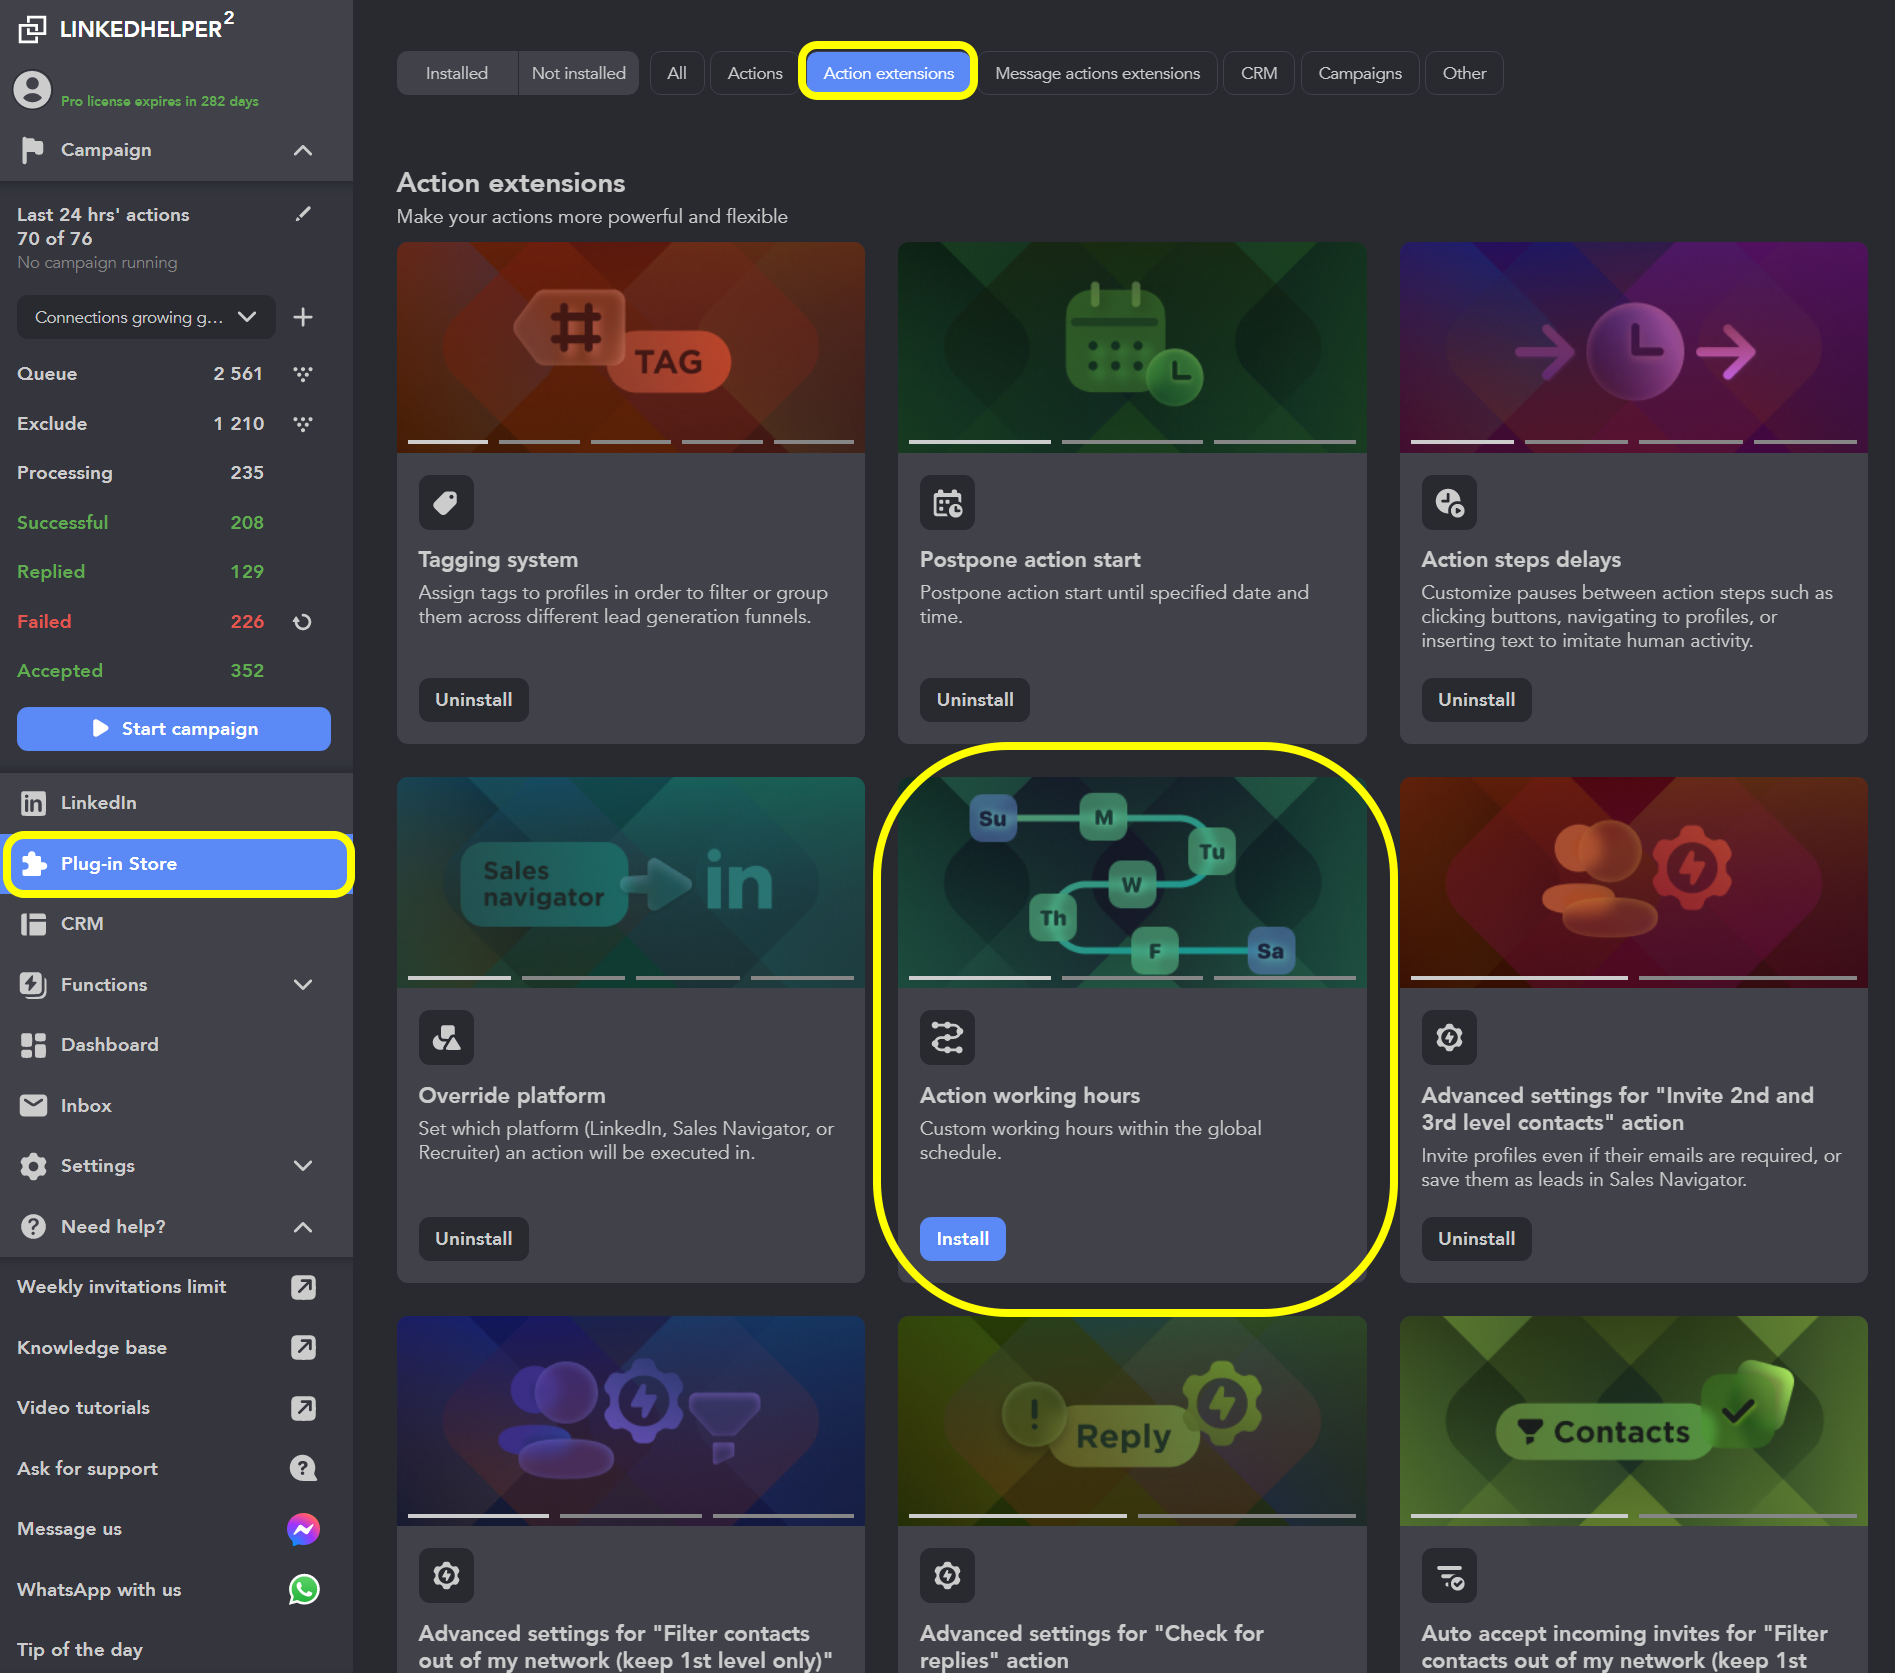This screenshot has height=1673, width=1895.
Task: Open Queue list options dots icon
Action: 303,374
